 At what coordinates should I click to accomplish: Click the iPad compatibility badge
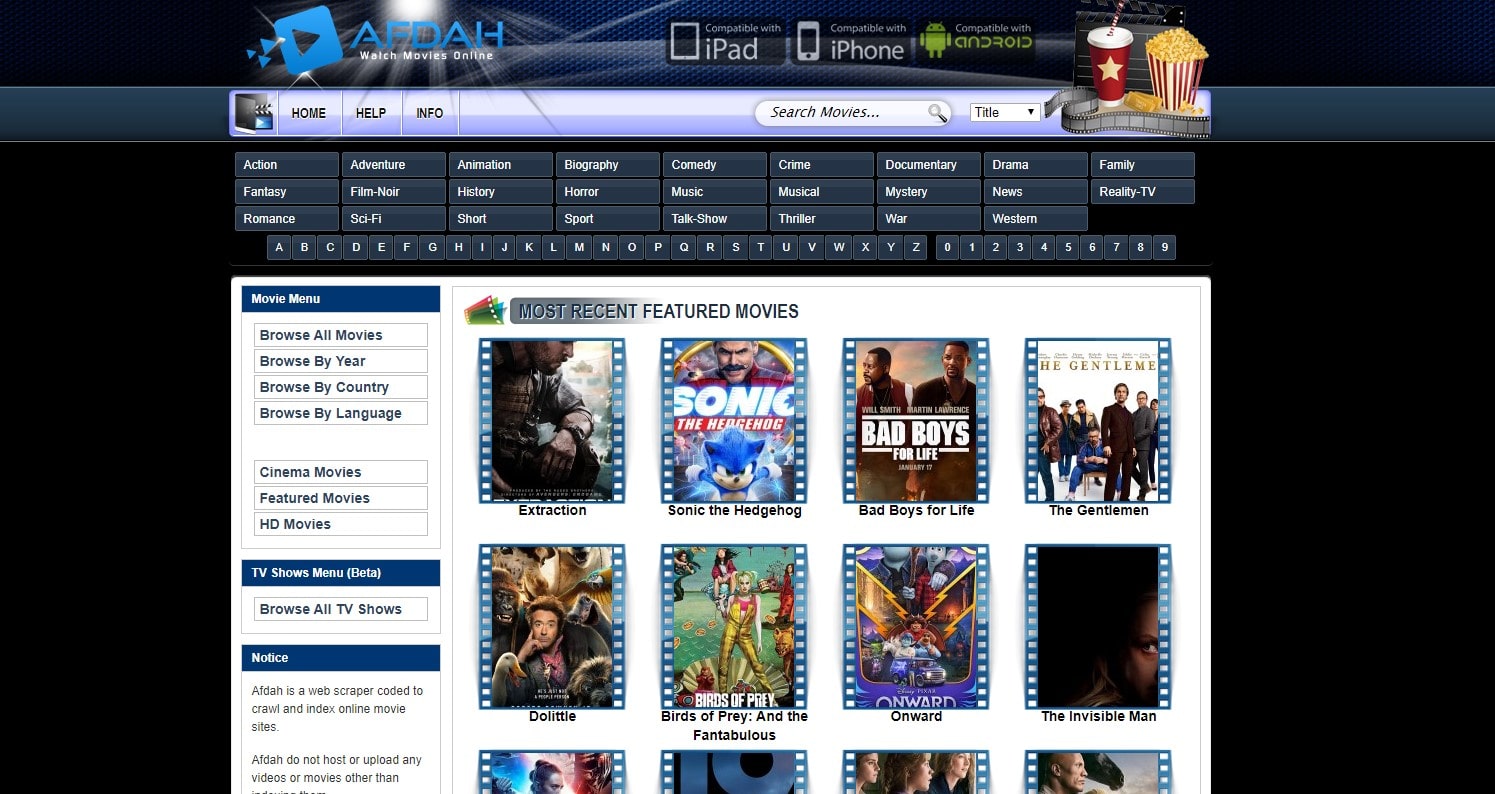[725, 42]
